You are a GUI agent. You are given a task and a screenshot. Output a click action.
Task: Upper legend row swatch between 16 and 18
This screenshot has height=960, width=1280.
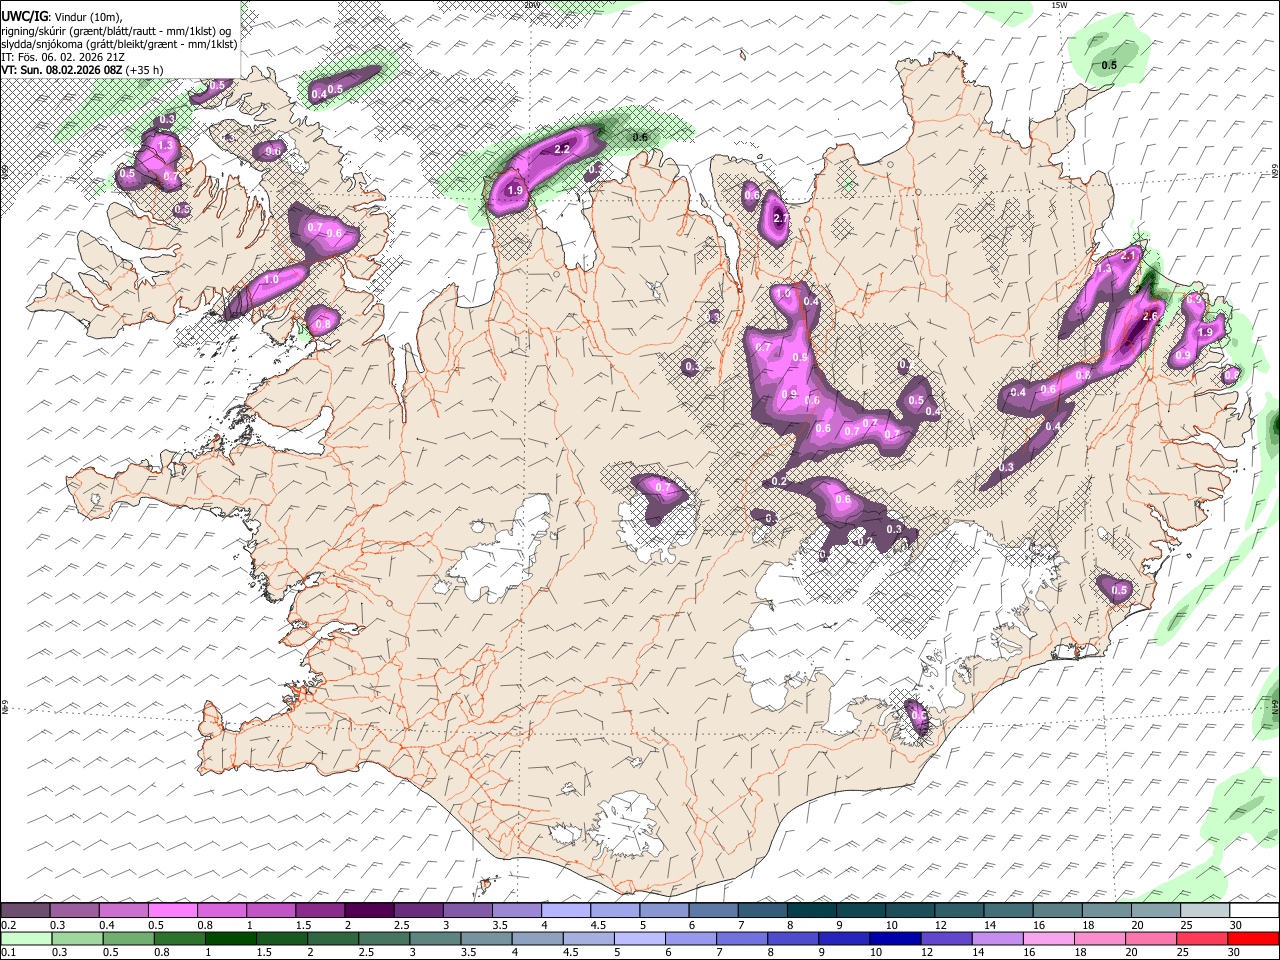click(x=1057, y=911)
